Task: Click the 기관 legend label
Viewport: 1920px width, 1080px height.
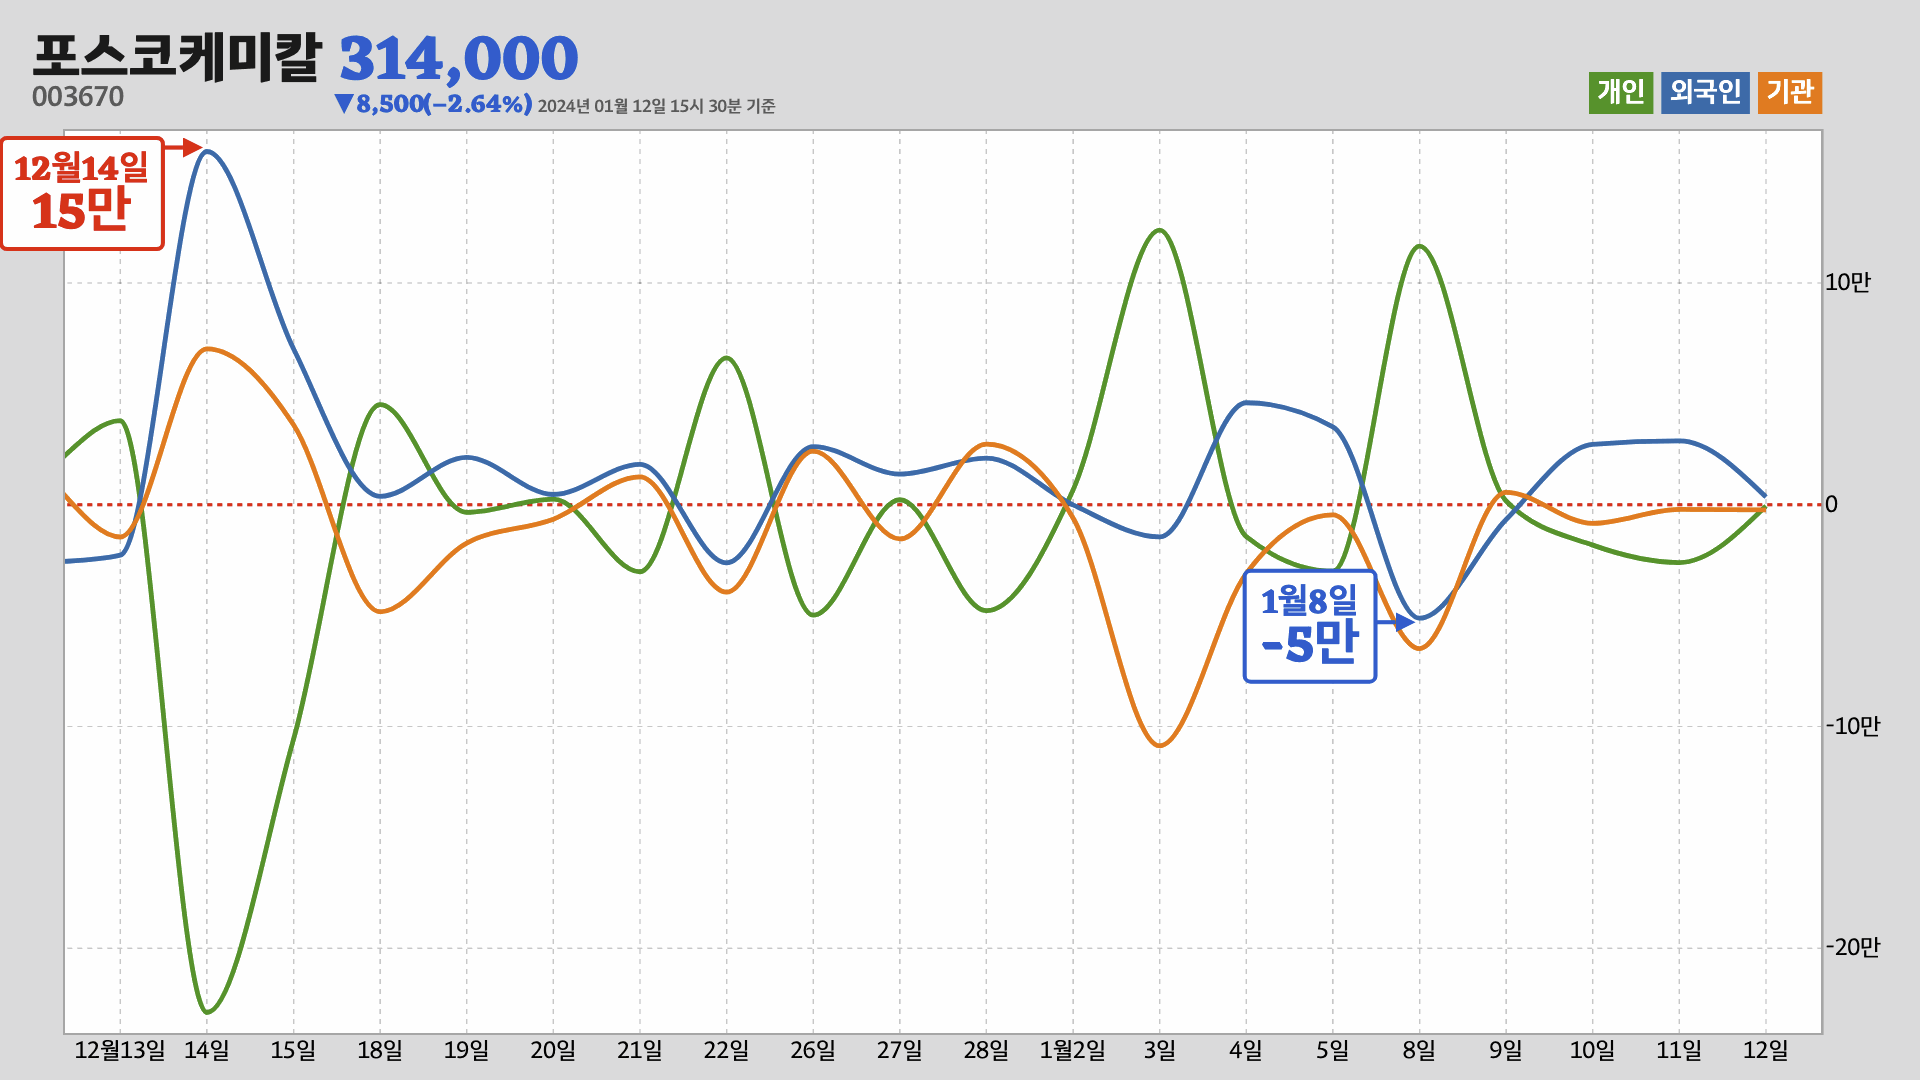Action: point(1790,93)
